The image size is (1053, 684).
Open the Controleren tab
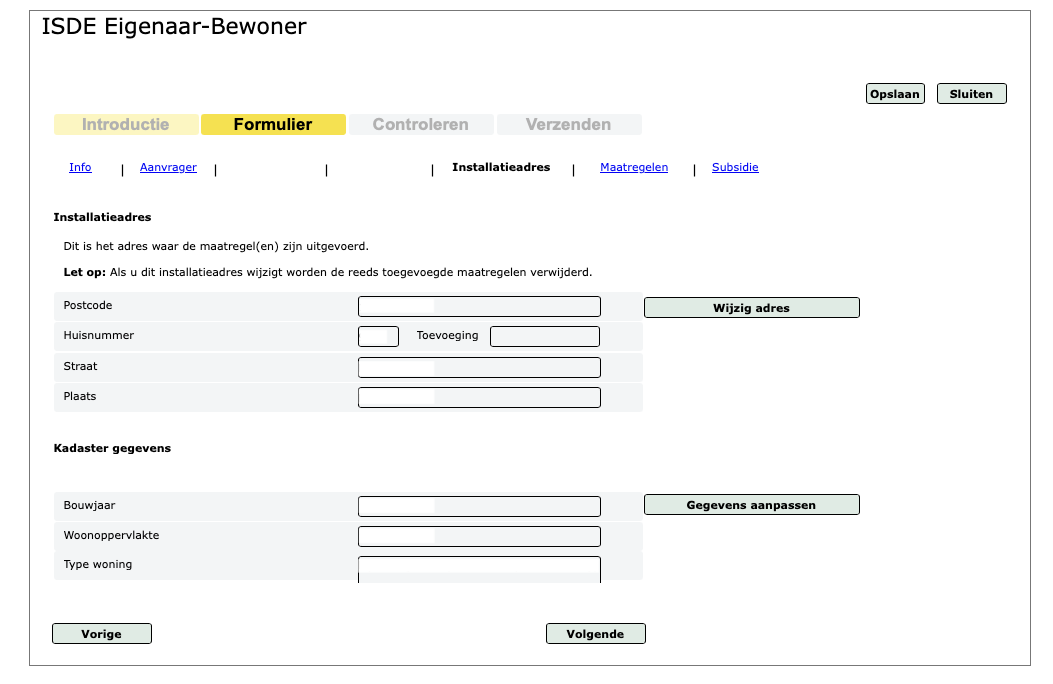(x=420, y=125)
